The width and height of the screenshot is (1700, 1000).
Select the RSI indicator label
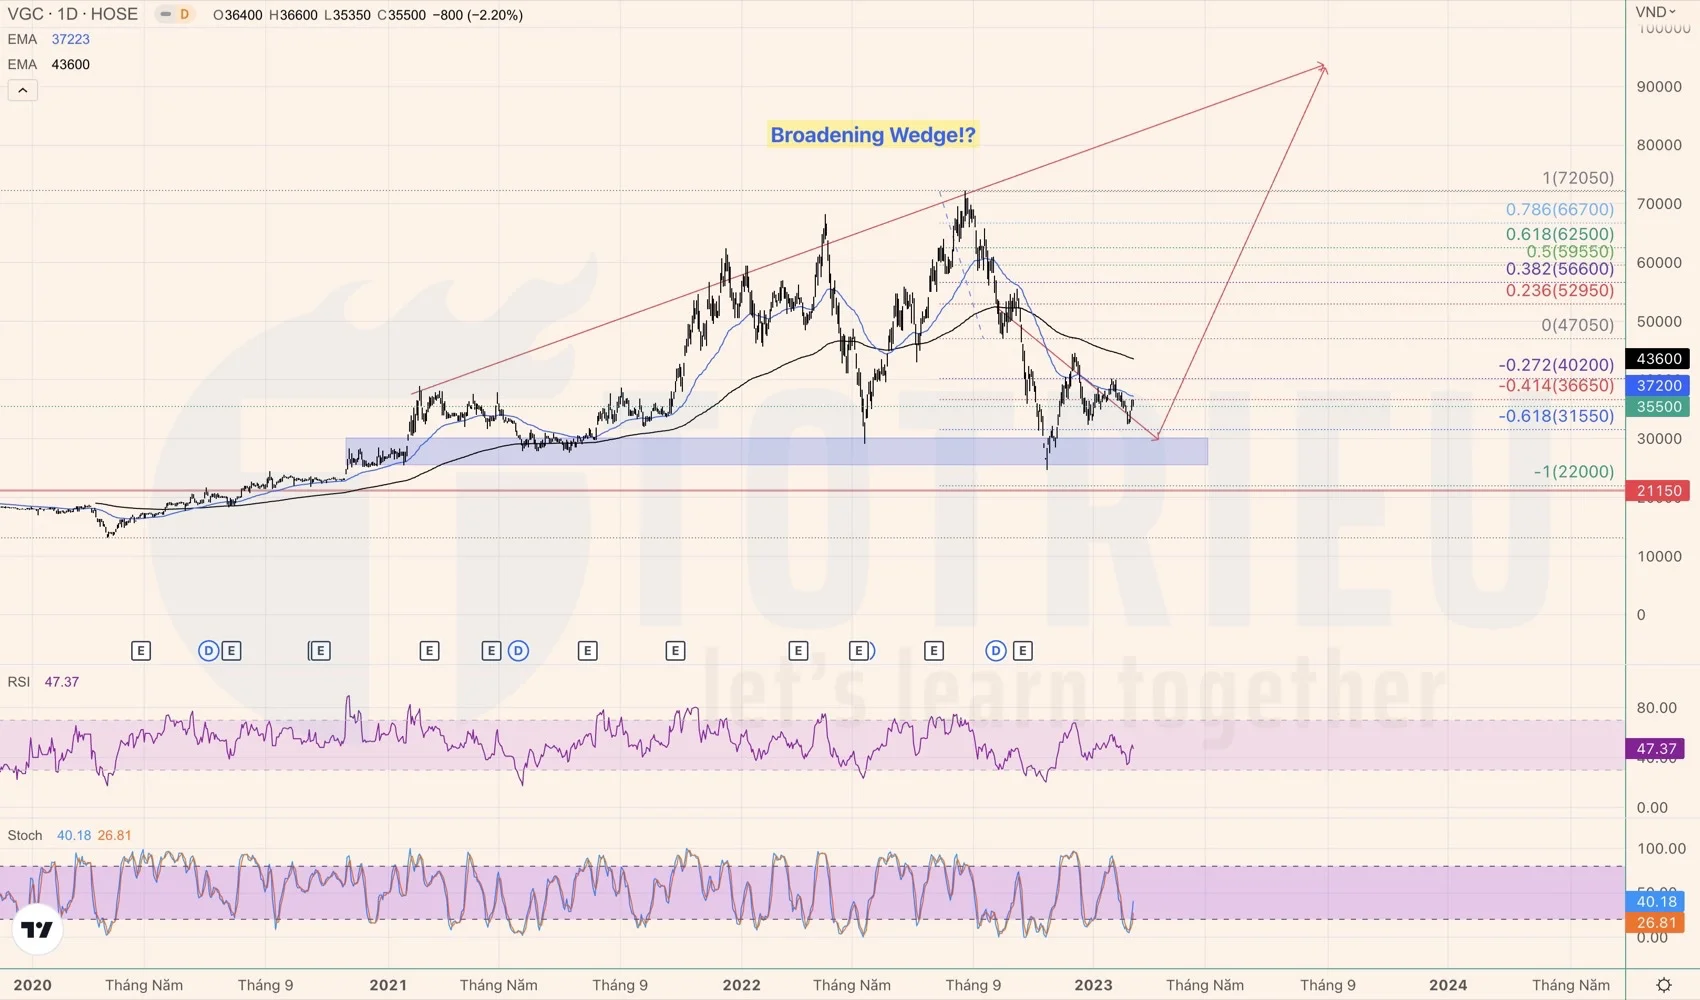click(19, 682)
